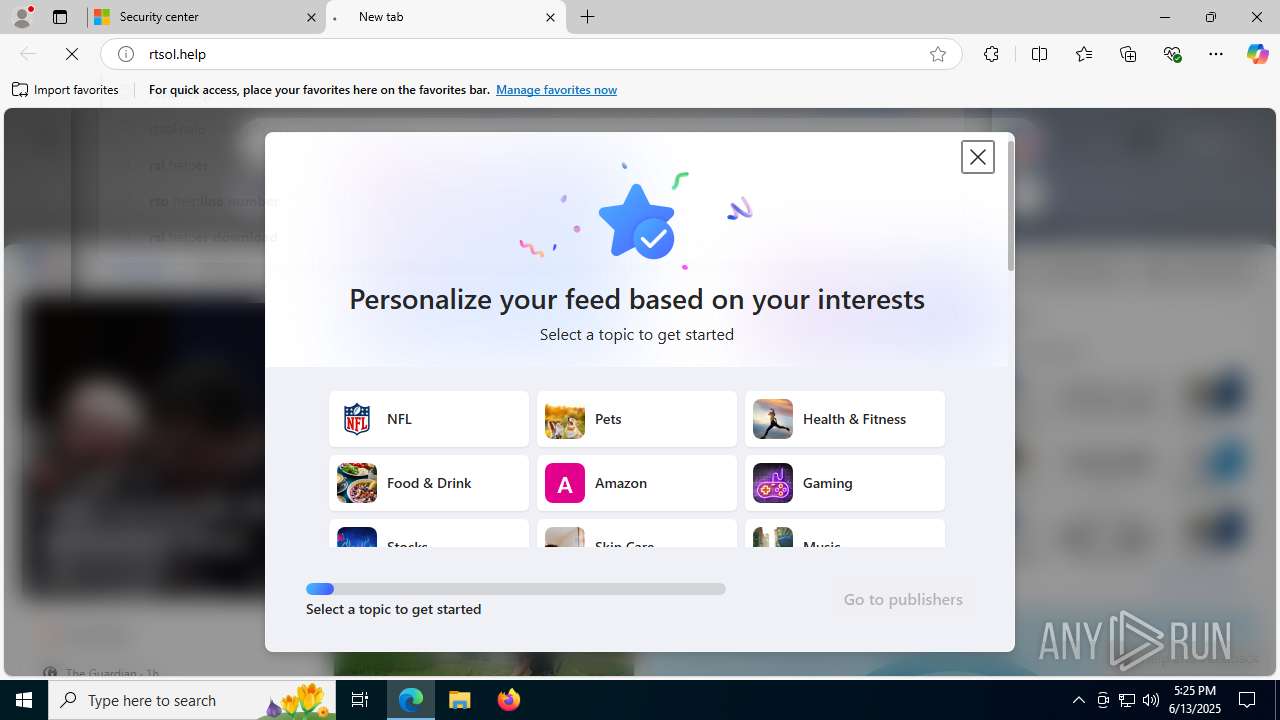The image size is (1280, 720).
Task: Click the Gaming controller icon
Action: (773, 483)
